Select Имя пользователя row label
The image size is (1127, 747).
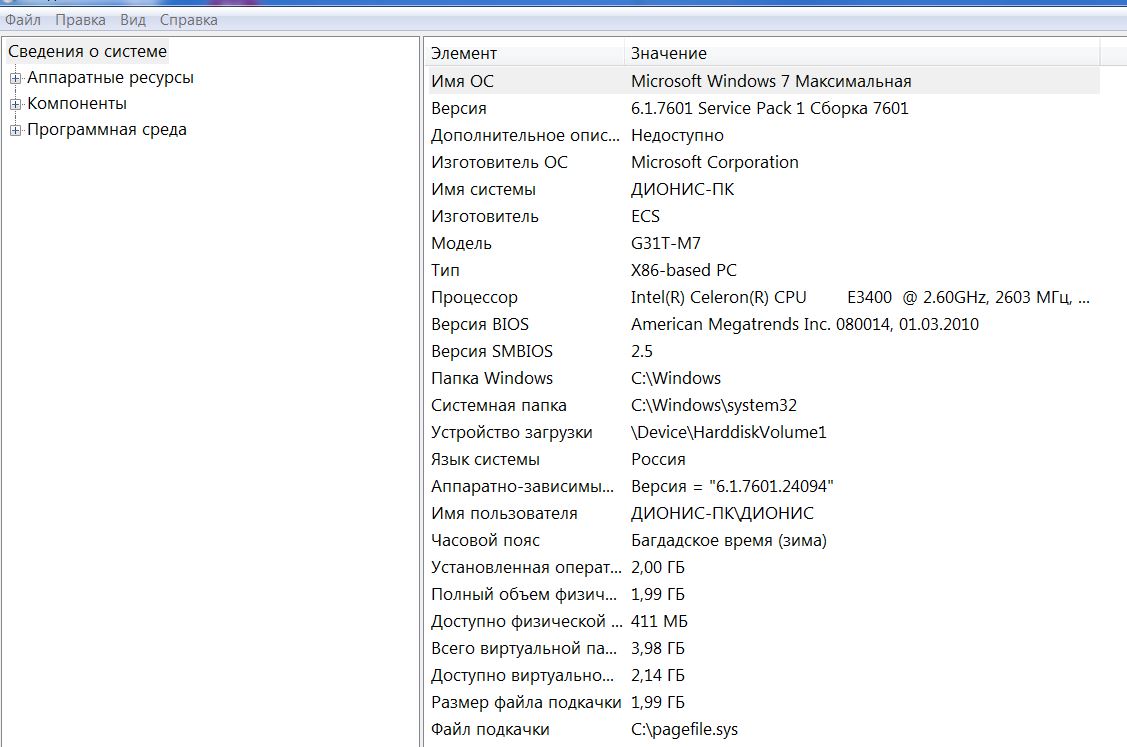point(504,513)
